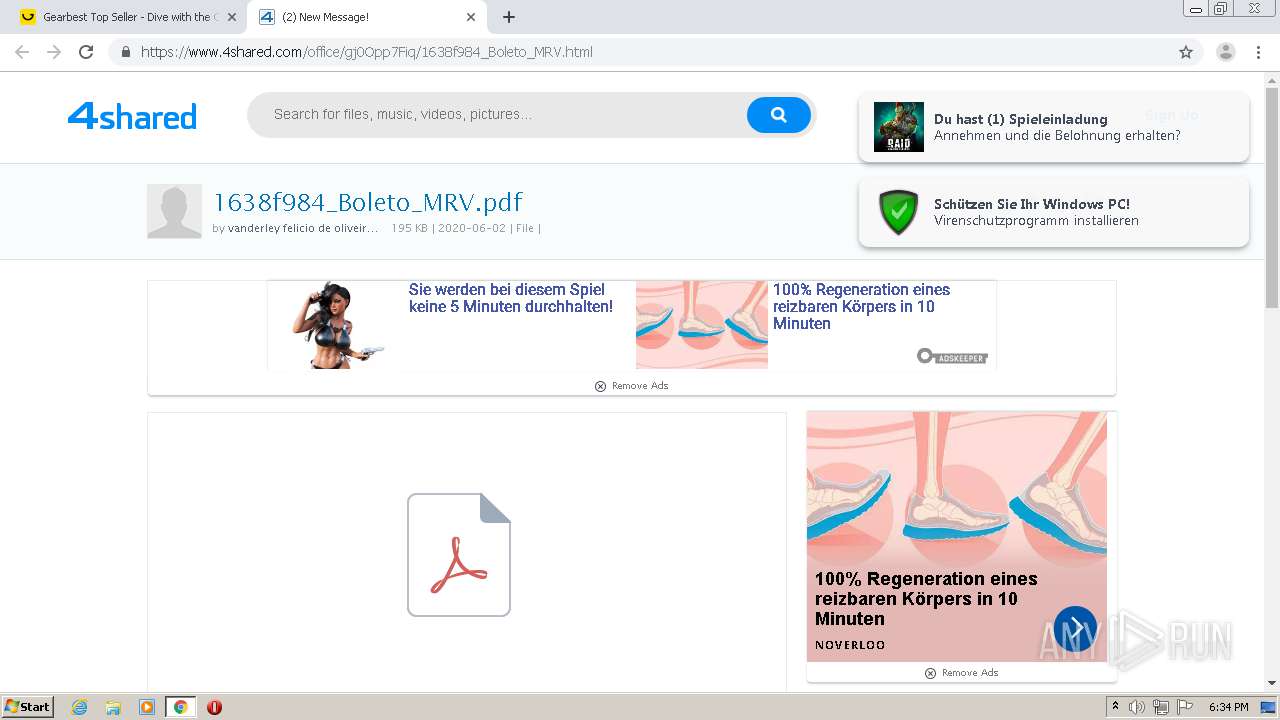Switch to the (2) New Message! tab
Screen dimensions: 1280x720
pyautogui.click(x=365, y=17)
